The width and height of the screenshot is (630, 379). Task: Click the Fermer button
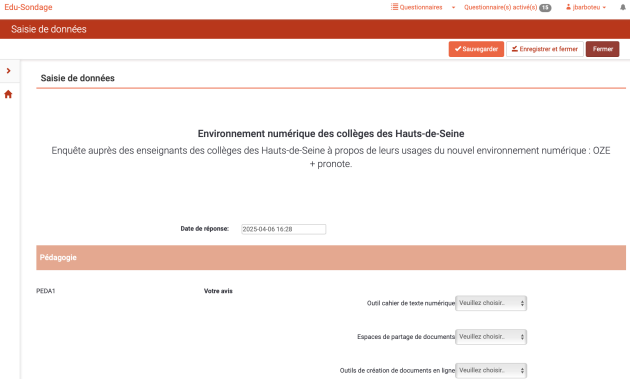[x=602, y=49]
